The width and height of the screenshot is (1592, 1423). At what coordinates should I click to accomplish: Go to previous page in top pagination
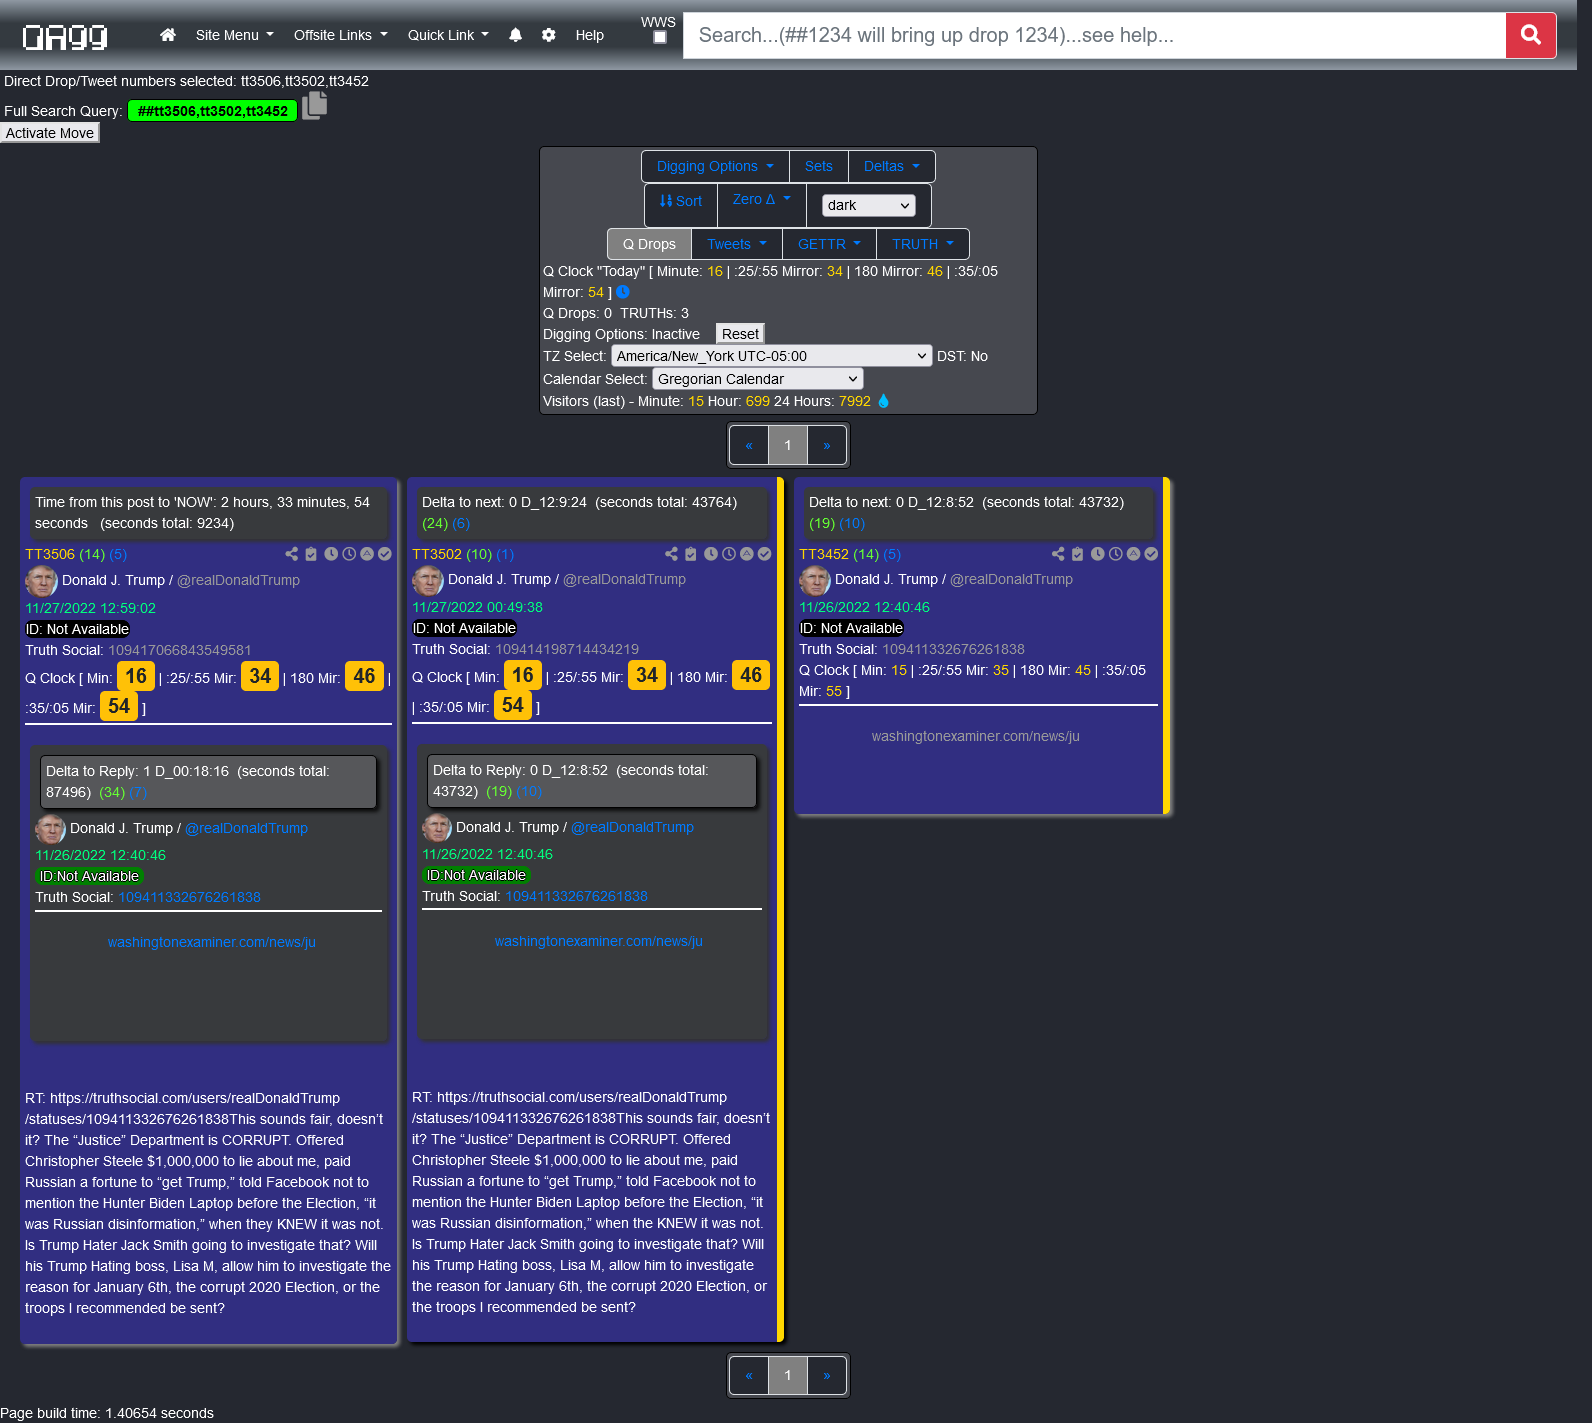point(749,445)
